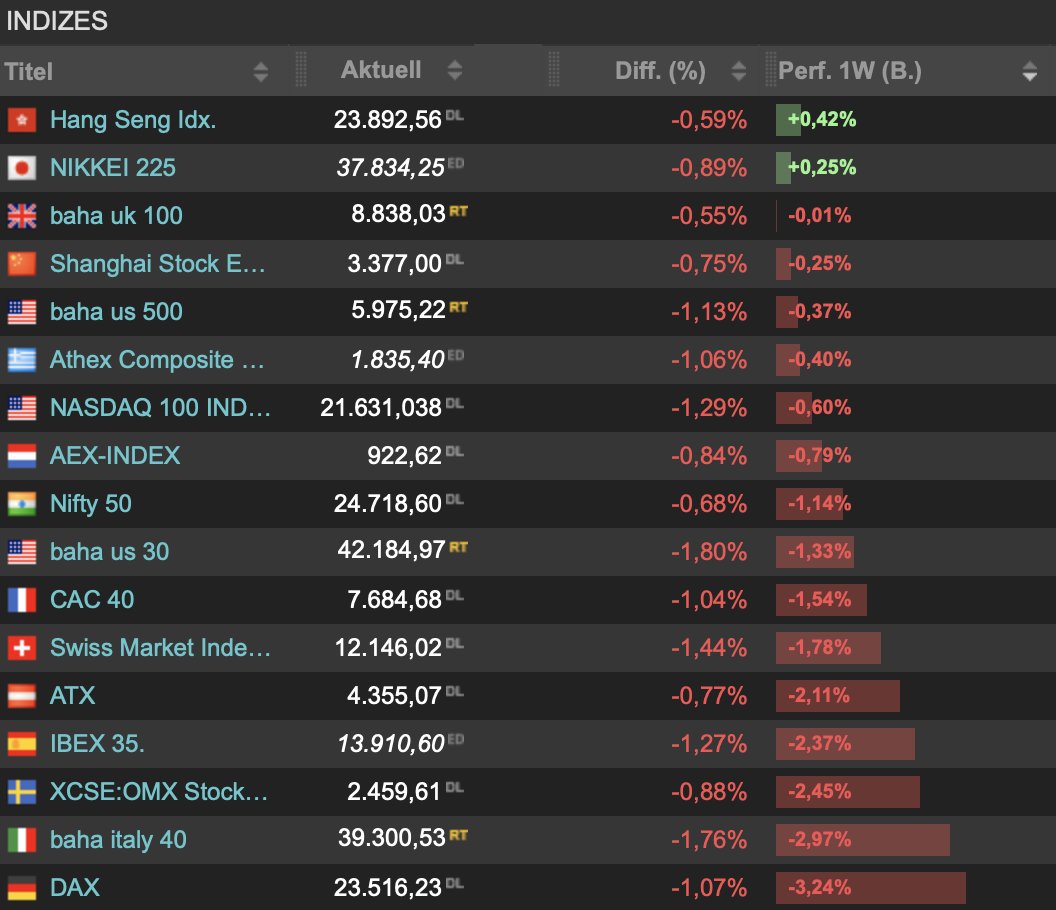1056x910 pixels.
Task: Select the -1,29% diff for NASDAQ 100
Action: pyautogui.click(x=708, y=408)
